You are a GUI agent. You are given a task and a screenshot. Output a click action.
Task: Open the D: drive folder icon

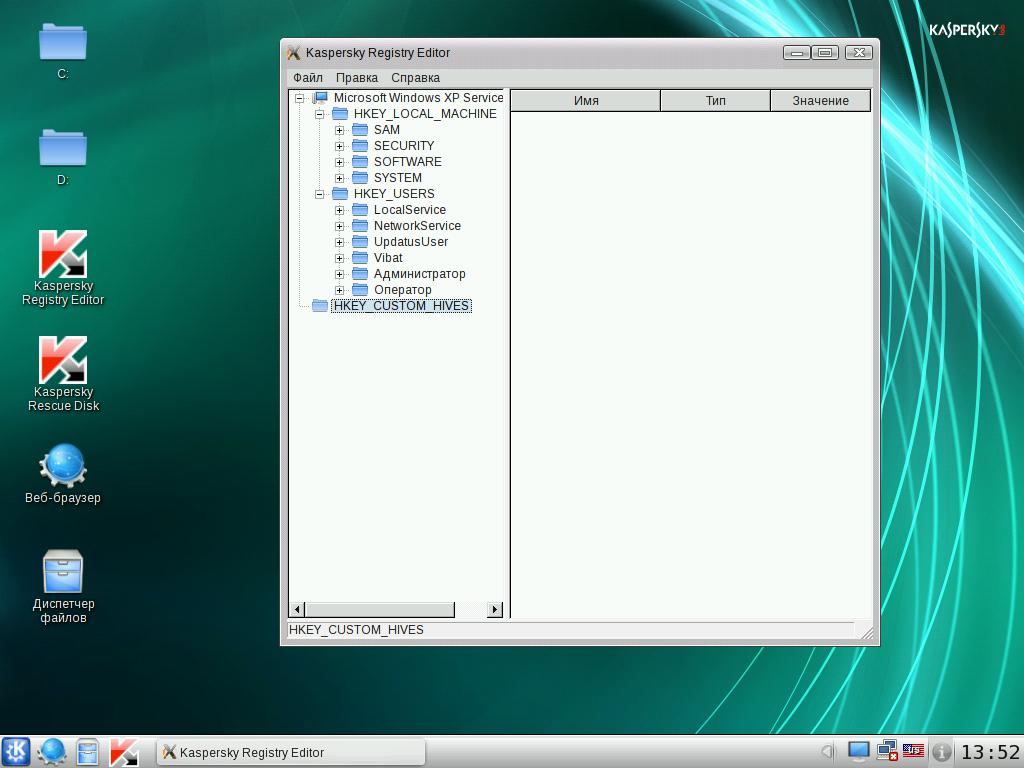[x=63, y=148]
